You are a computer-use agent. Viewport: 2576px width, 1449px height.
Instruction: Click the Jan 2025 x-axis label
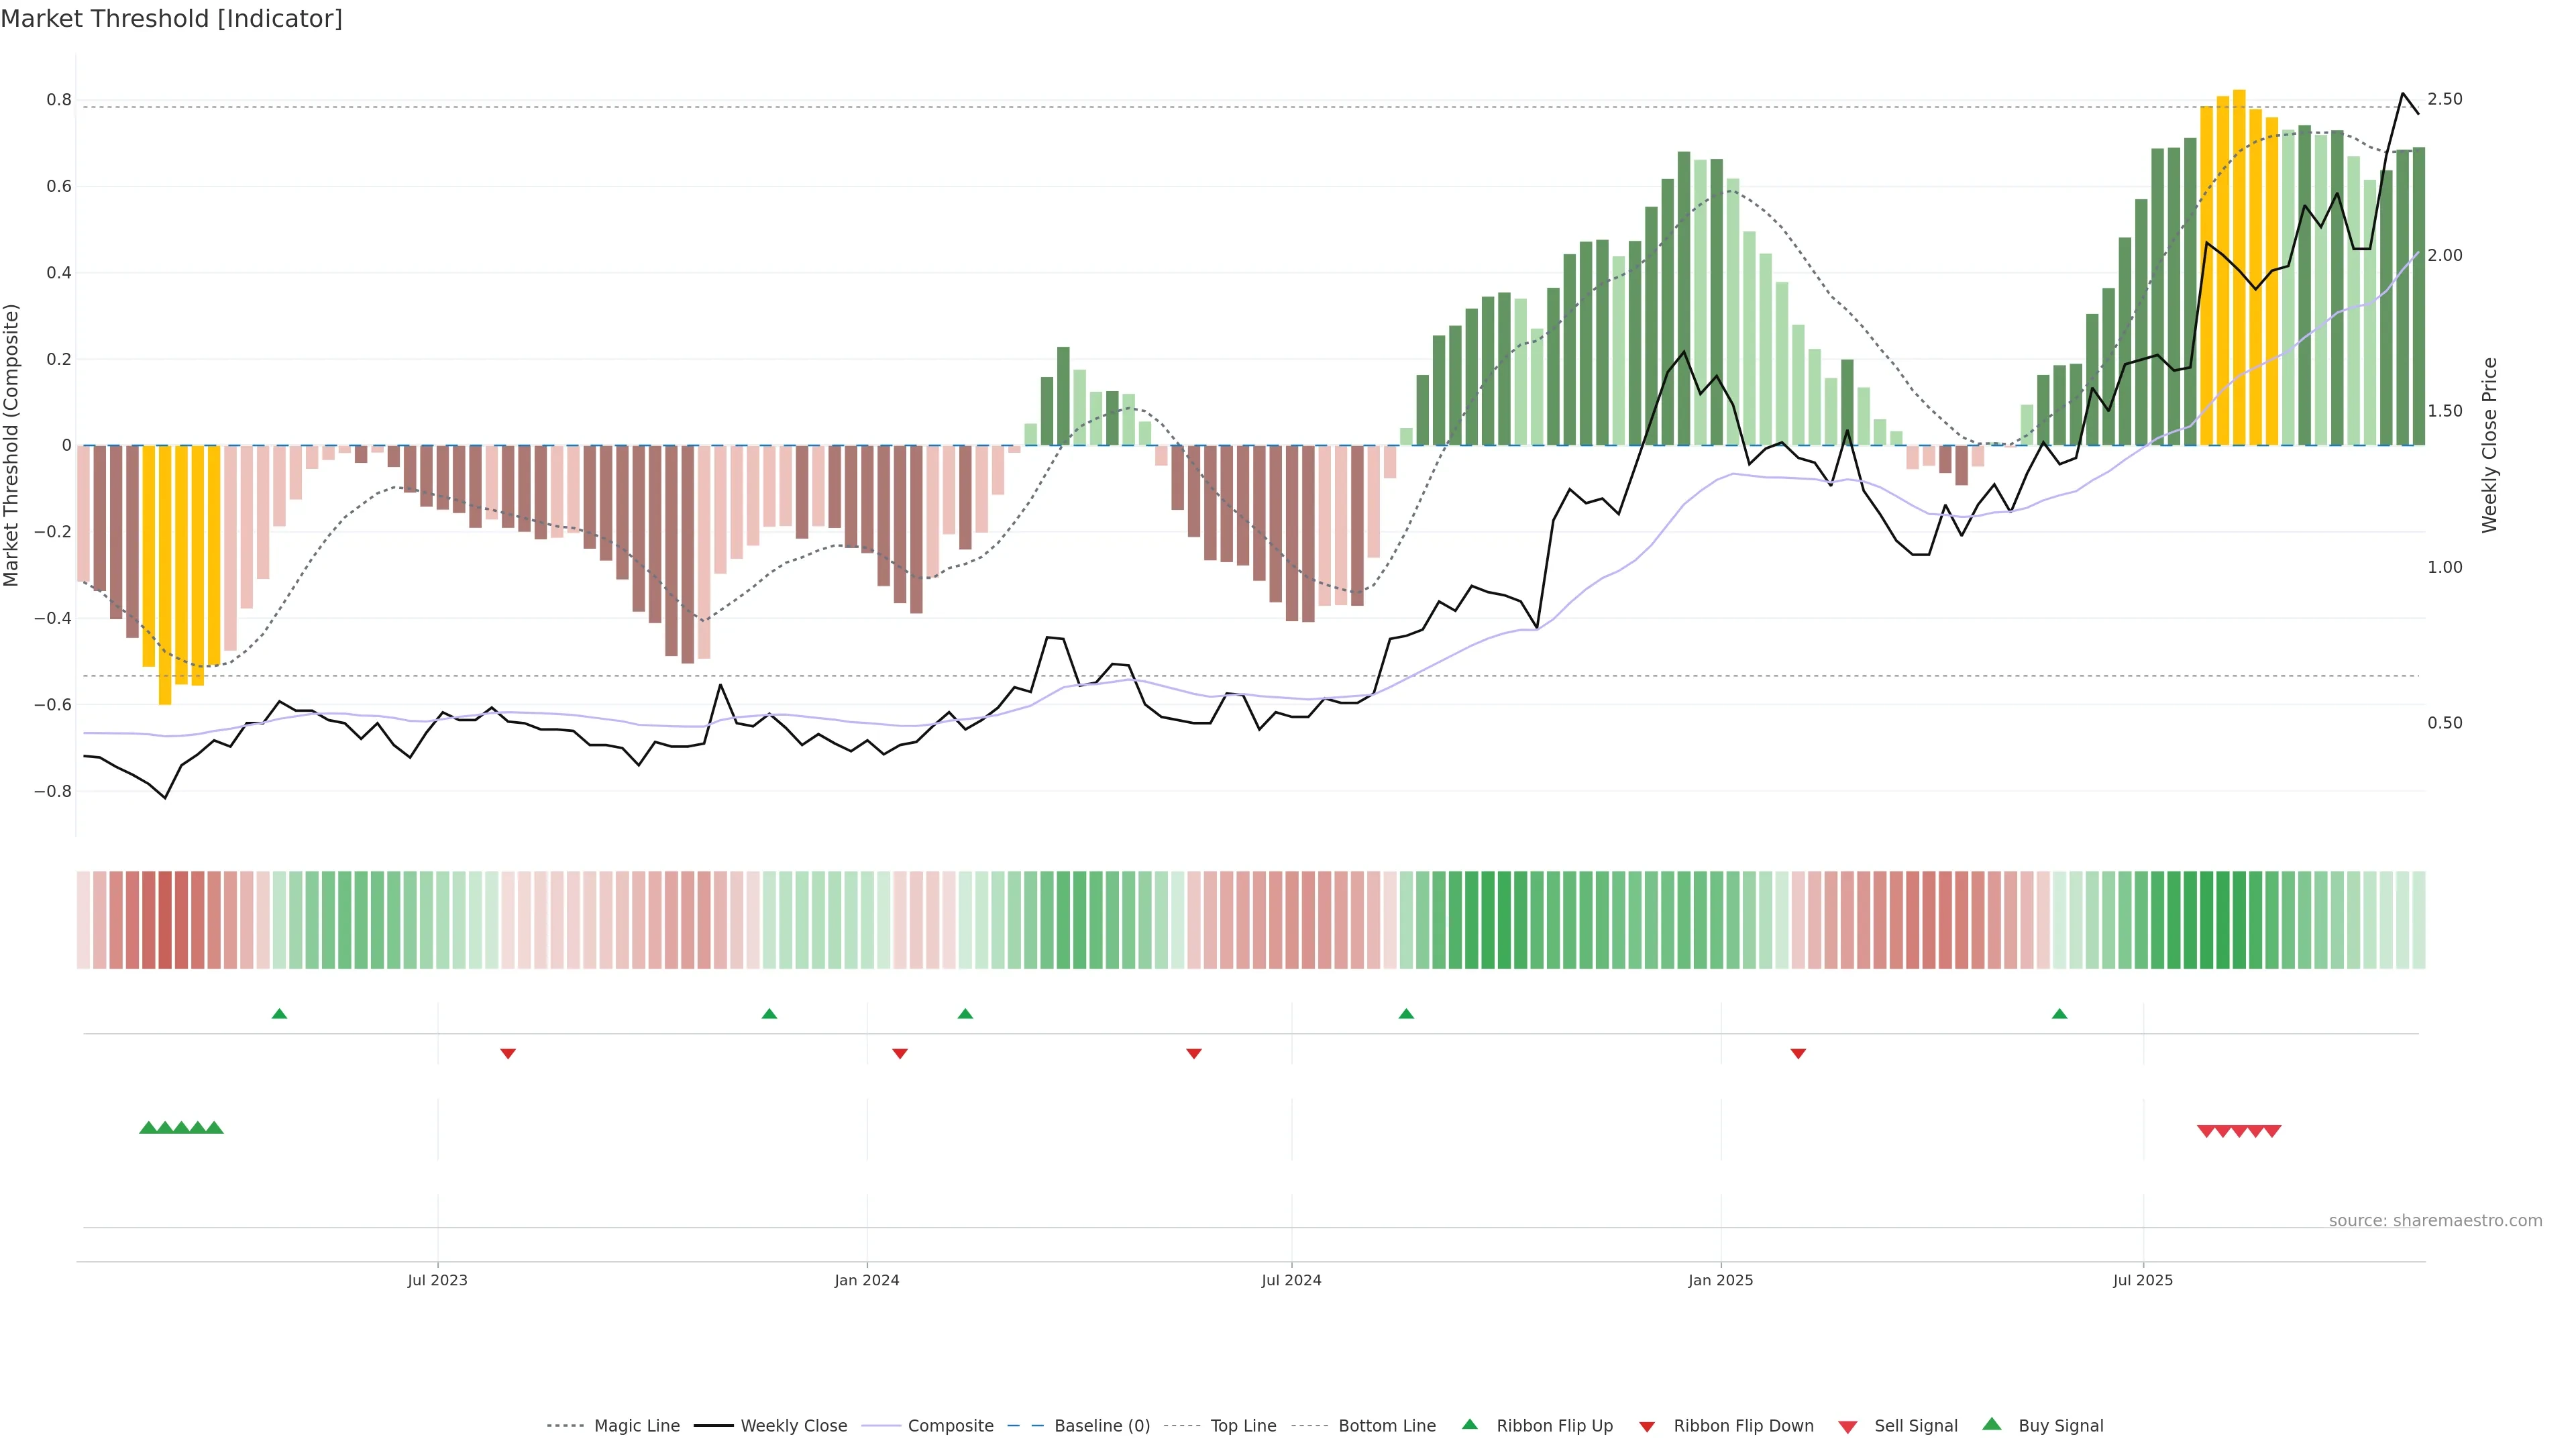[x=1720, y=1280]
